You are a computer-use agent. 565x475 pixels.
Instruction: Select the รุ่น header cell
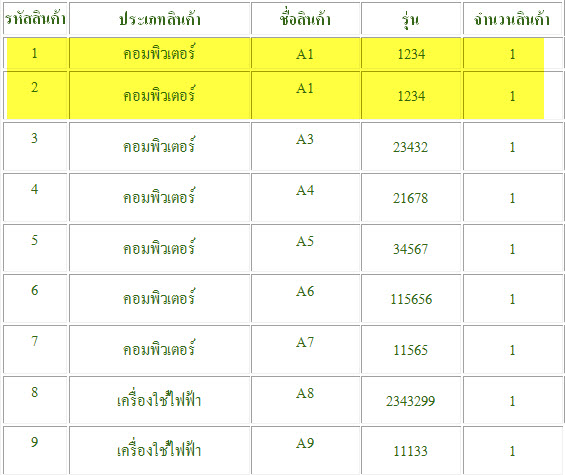[411, 19]
